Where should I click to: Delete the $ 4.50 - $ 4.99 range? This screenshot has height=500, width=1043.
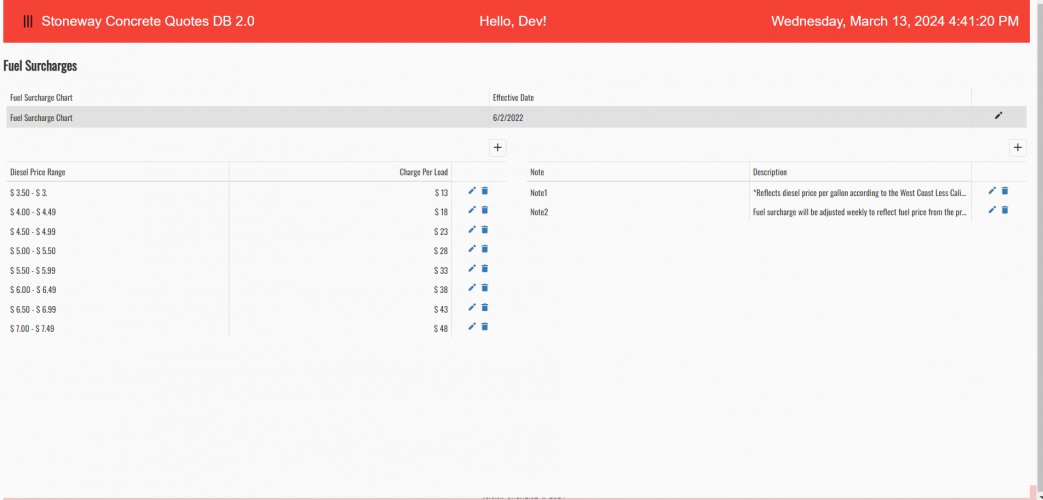pyautogui.click(x=485, y=230)
